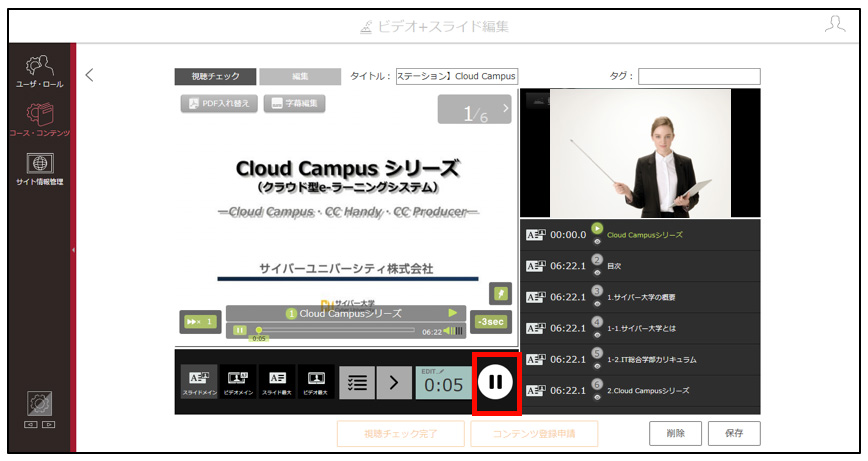868x461 pixels.
Task: Open サイト情報管理 globe icon
Action: coord(40,164)
